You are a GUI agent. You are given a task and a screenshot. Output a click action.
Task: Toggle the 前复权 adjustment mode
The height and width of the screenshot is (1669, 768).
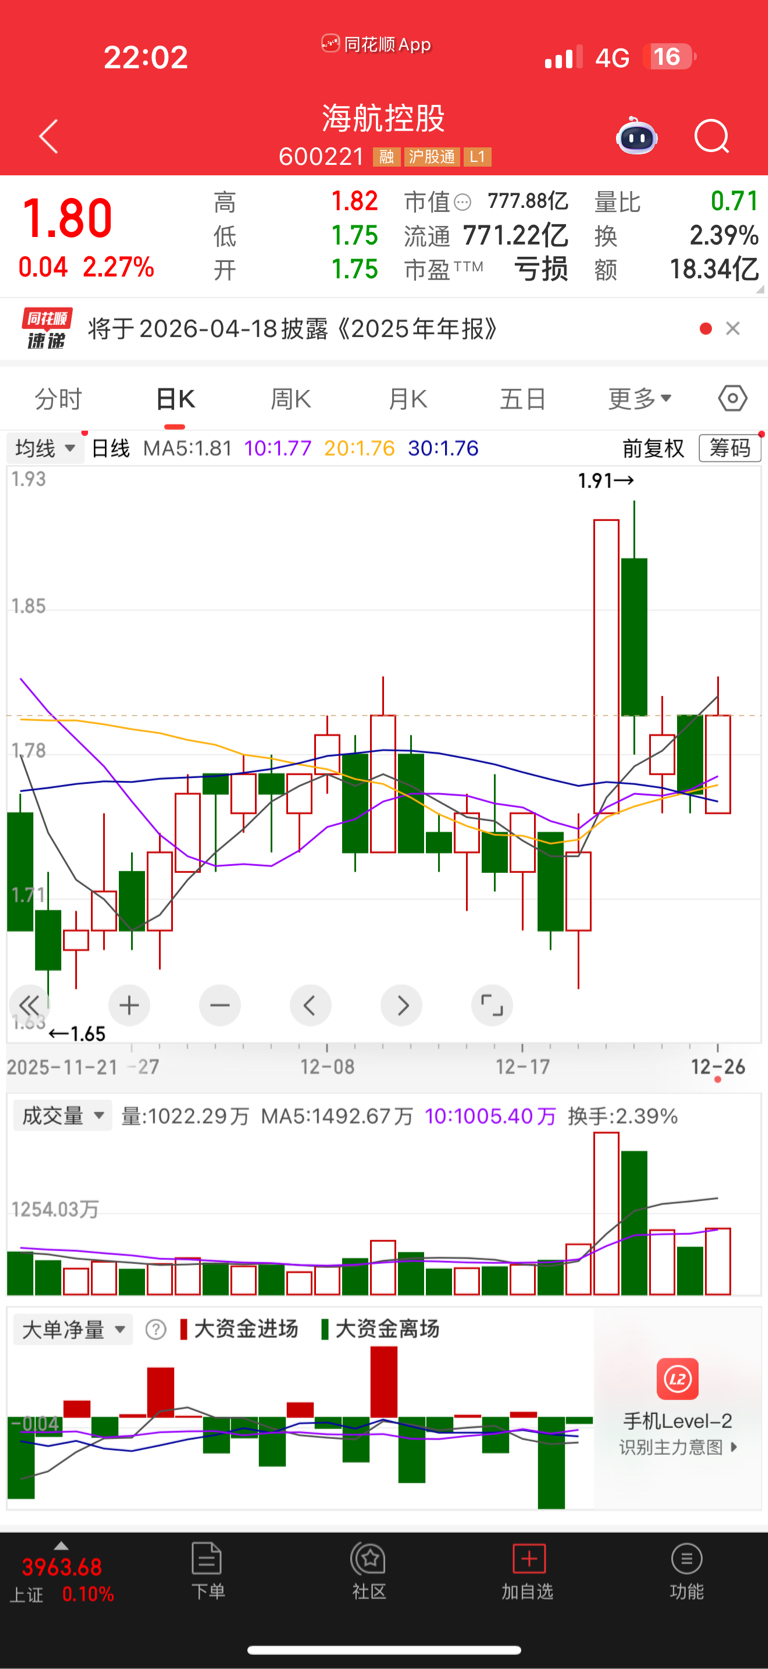[x=653, y=448]
